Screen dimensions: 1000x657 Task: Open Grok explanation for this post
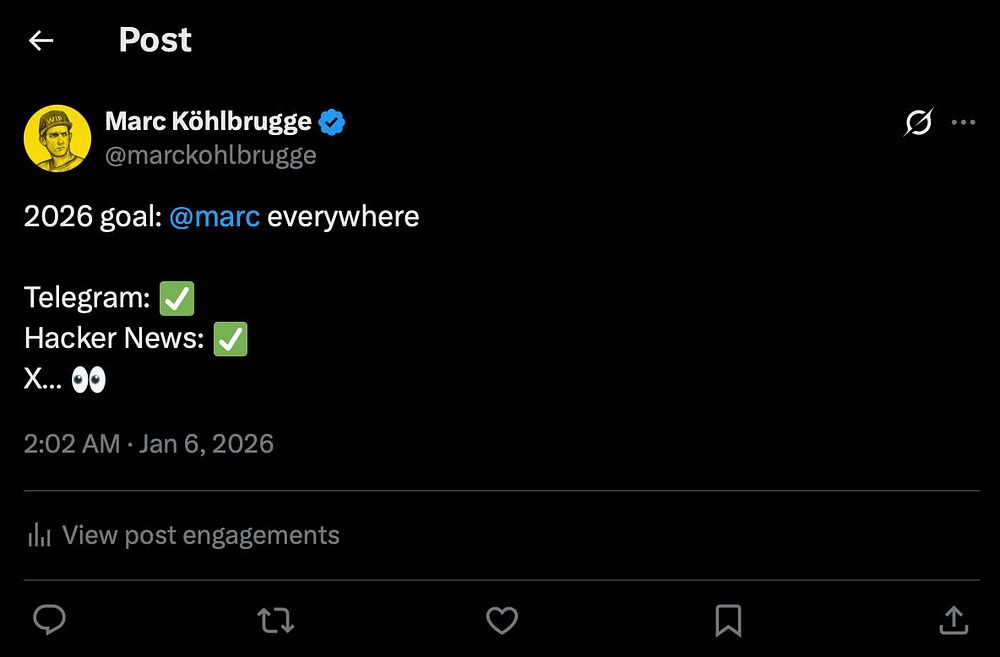click(918, 123)
